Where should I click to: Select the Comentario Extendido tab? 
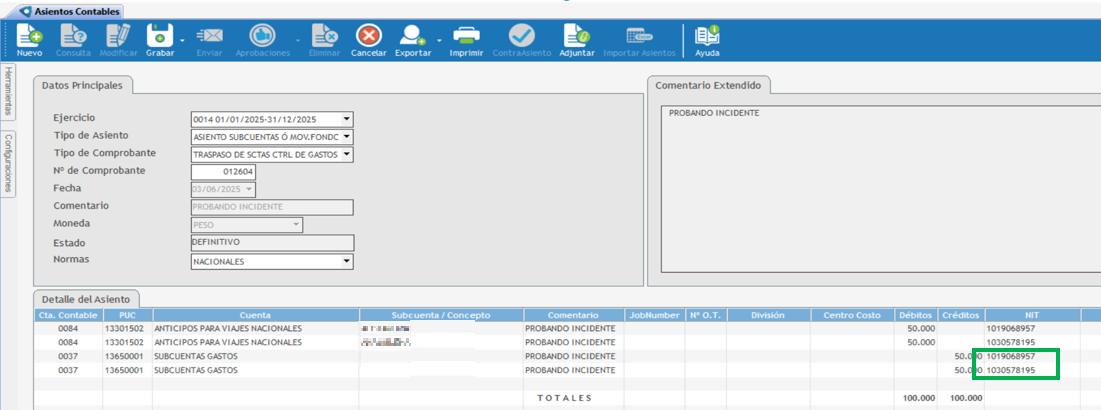[x=709, y=86]
